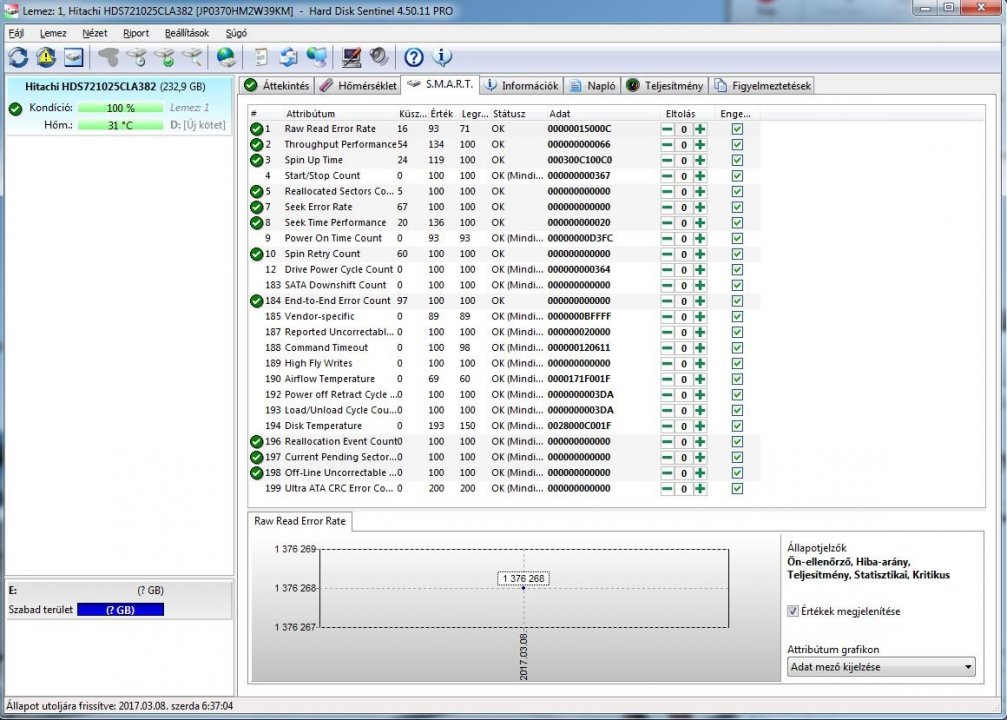Toggle the enable checkbox for SATA Downshift Count

point(737,285)
